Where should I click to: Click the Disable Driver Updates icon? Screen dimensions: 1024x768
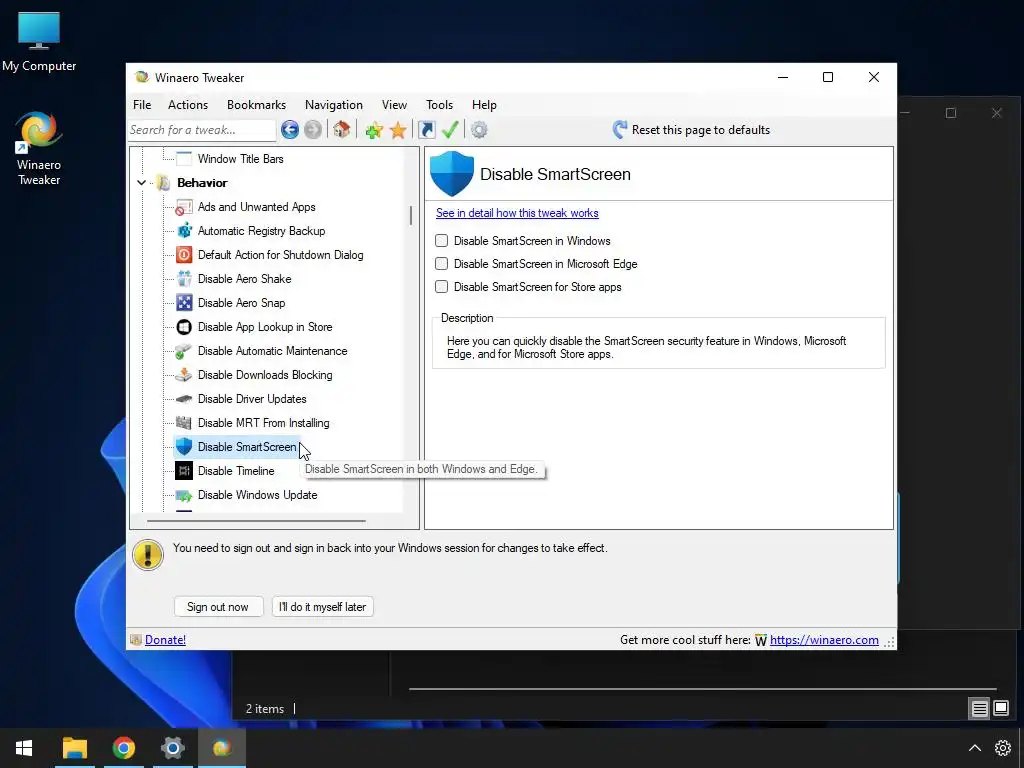pos(184,399)
